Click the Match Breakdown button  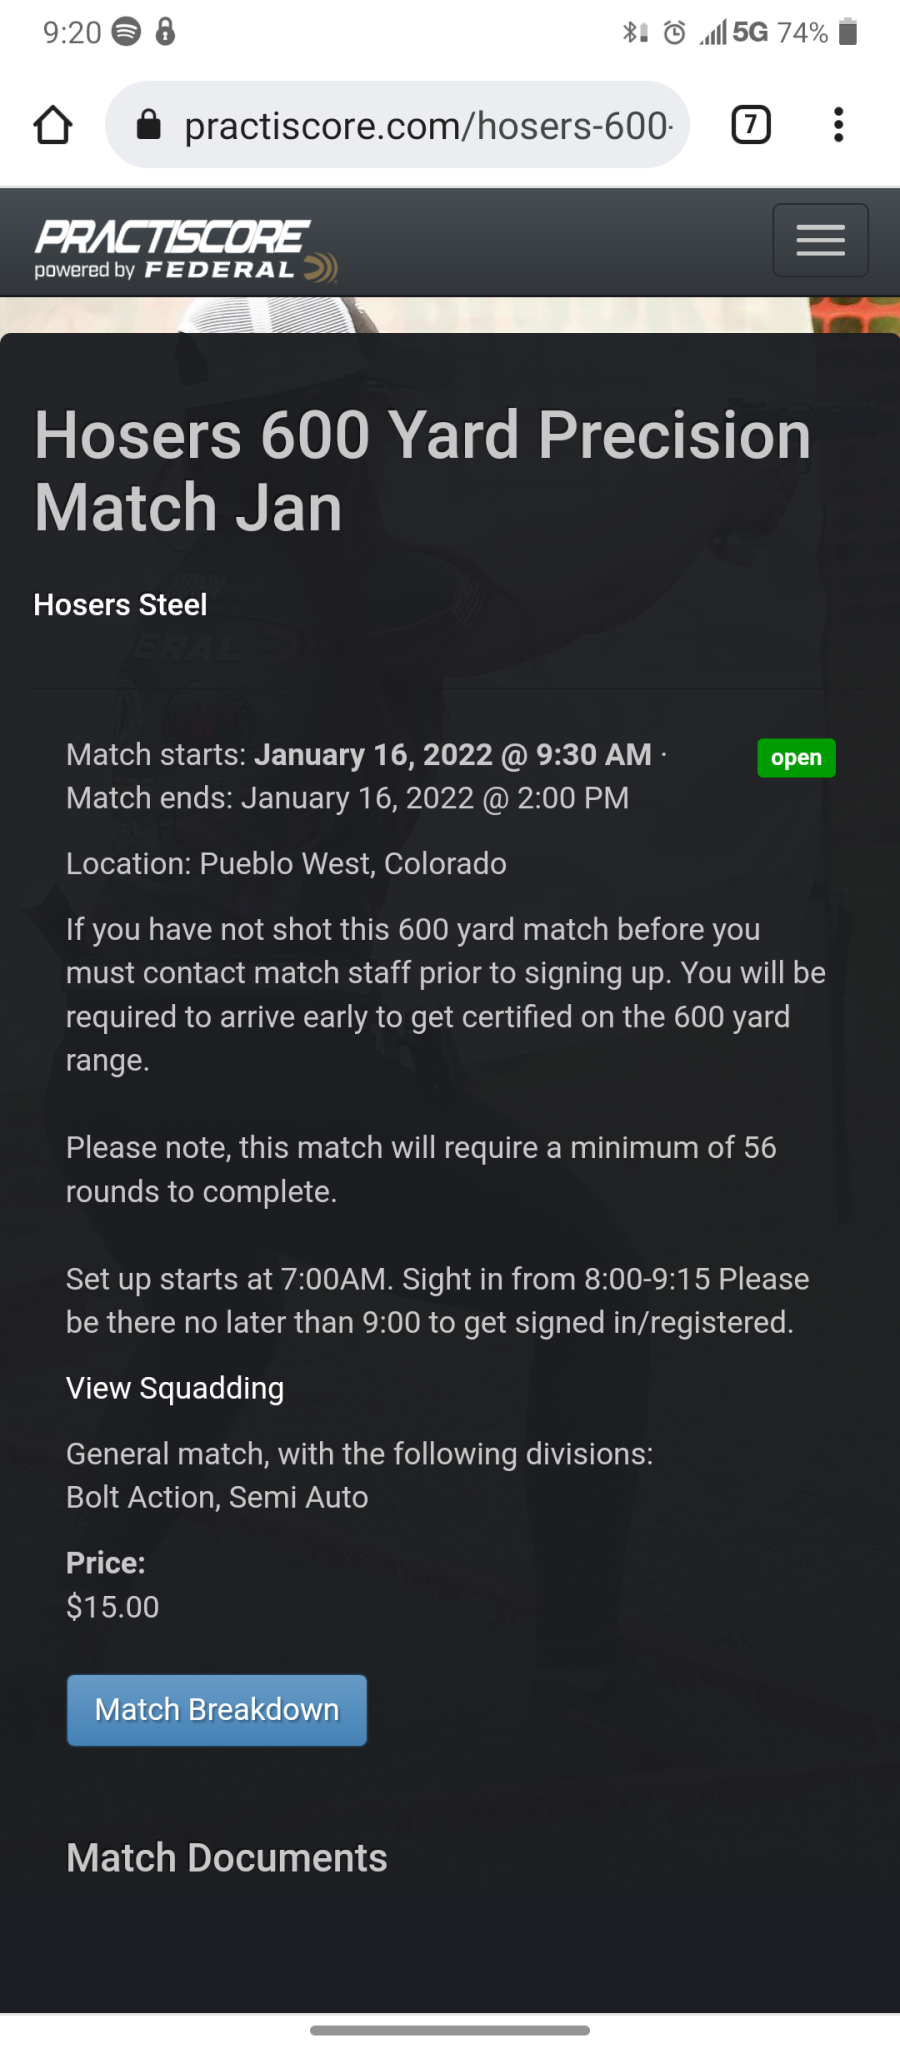pyautogui.click(x=217, y=1710)
